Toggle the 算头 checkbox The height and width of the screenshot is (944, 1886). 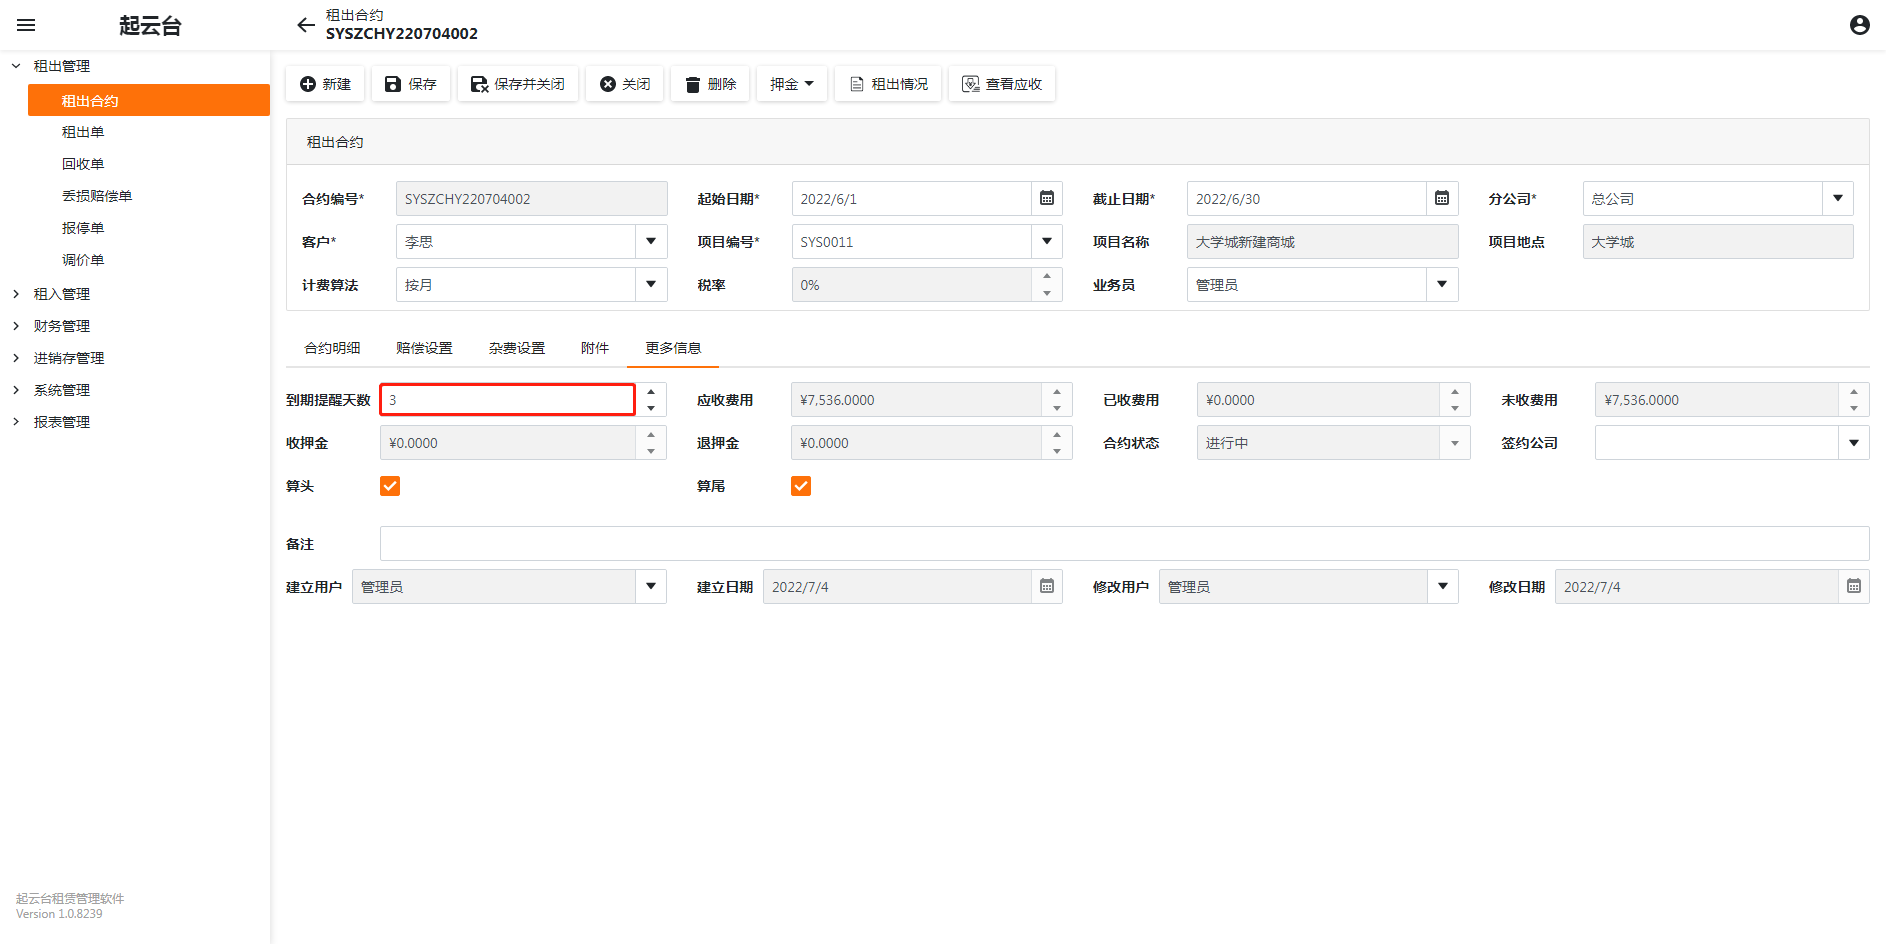click(390, 486)
